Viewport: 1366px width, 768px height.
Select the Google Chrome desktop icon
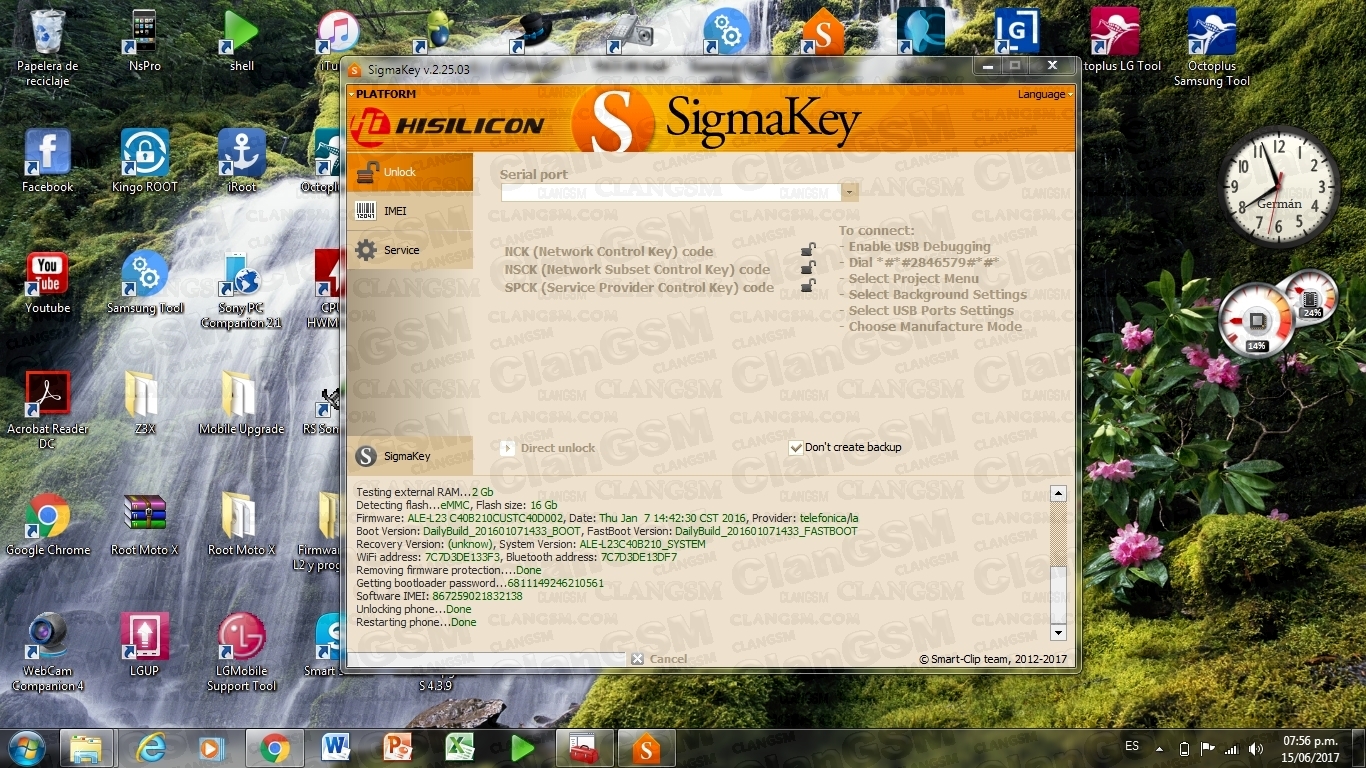click(x=47, y=525)
